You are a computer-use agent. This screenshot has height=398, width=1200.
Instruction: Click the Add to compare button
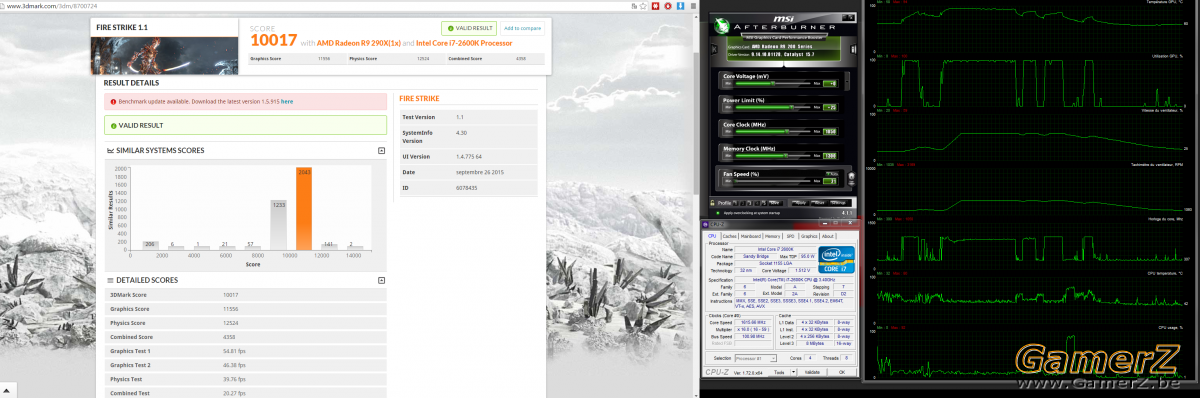(523, 28)
